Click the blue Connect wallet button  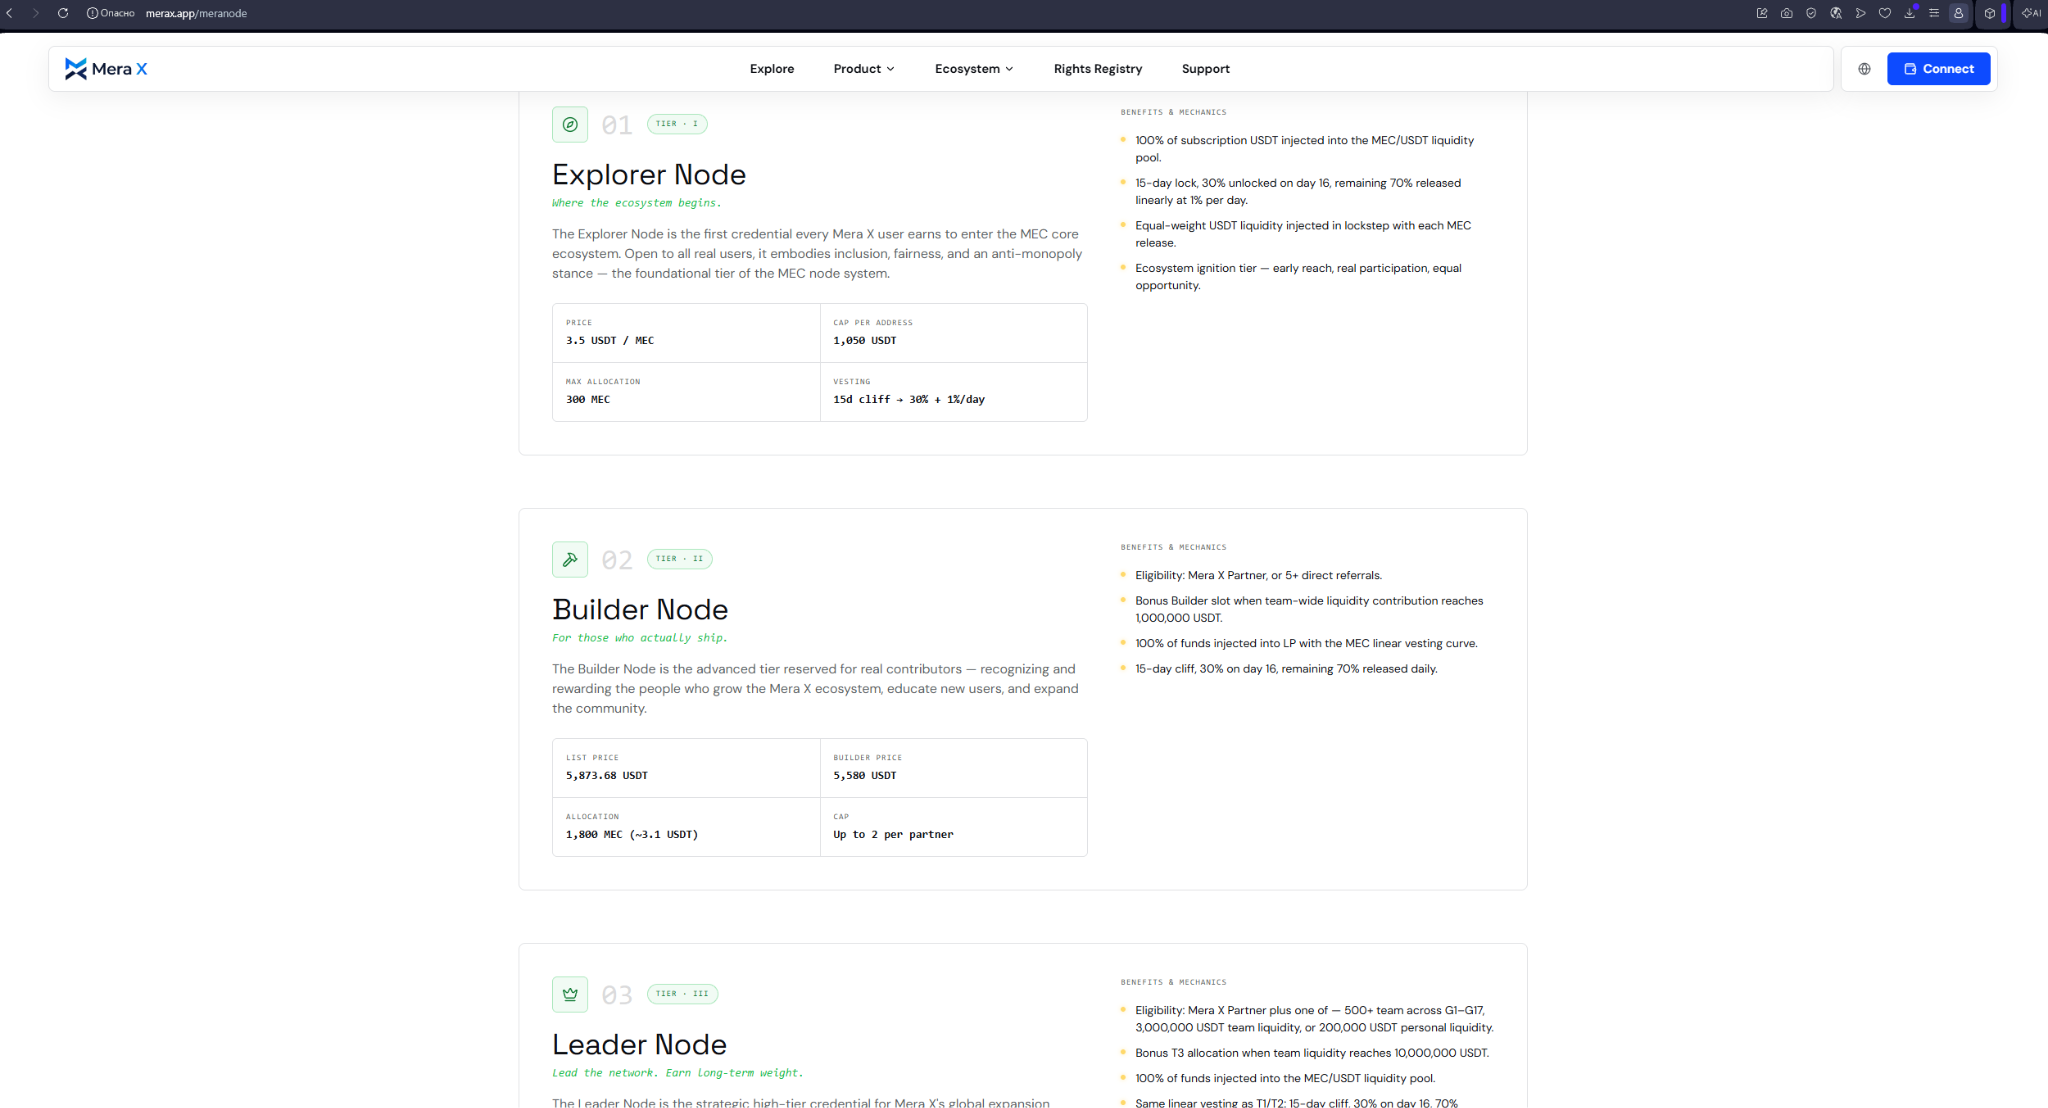pyautogui.click(x=1939, y=69)
